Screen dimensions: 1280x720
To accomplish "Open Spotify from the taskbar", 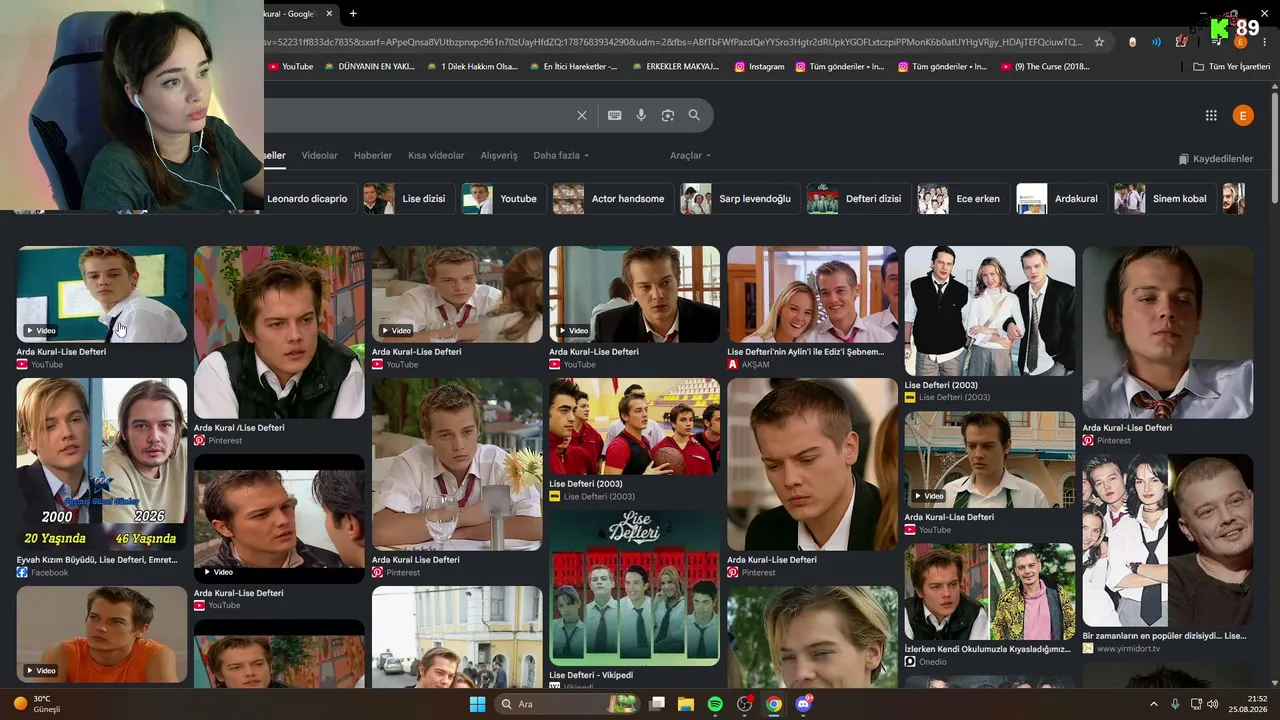I will [x=715, y=704].
